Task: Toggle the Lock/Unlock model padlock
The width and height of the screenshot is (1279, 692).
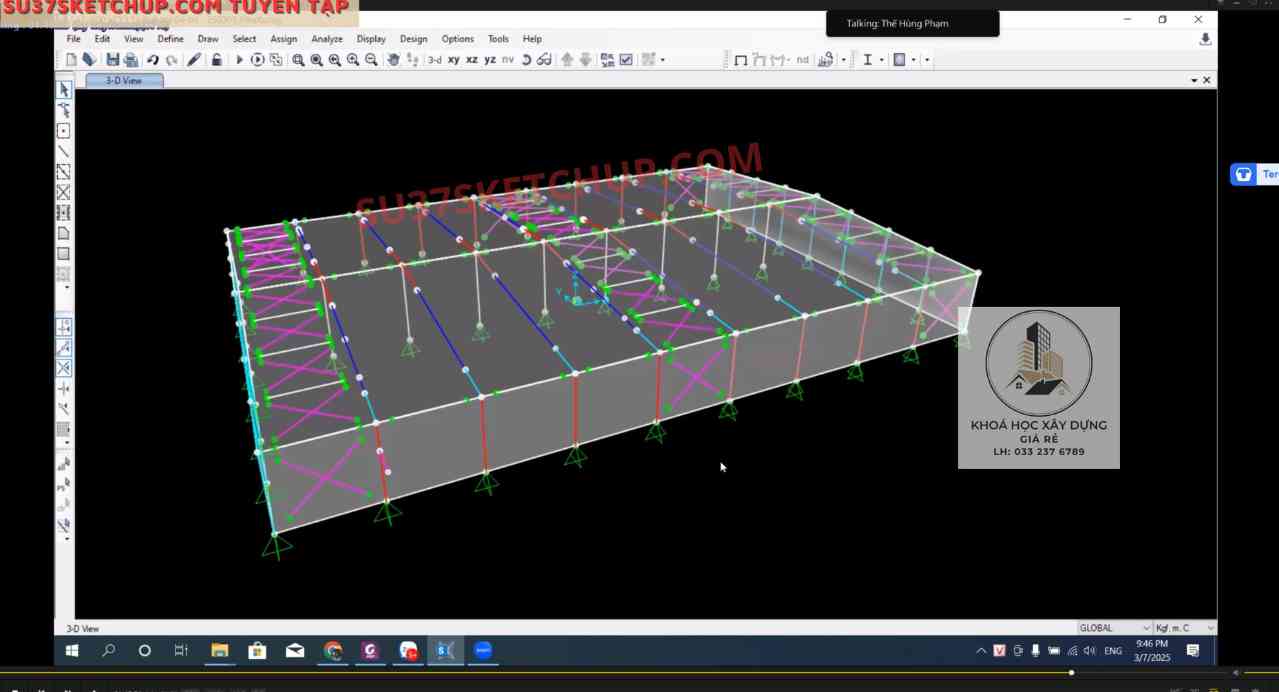Action: [x=216, y=60]
